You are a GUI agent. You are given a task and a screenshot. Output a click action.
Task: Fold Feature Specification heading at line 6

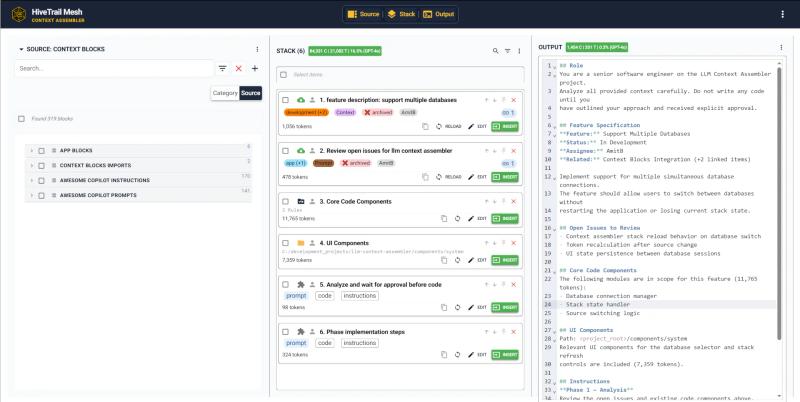pos(555,126)
